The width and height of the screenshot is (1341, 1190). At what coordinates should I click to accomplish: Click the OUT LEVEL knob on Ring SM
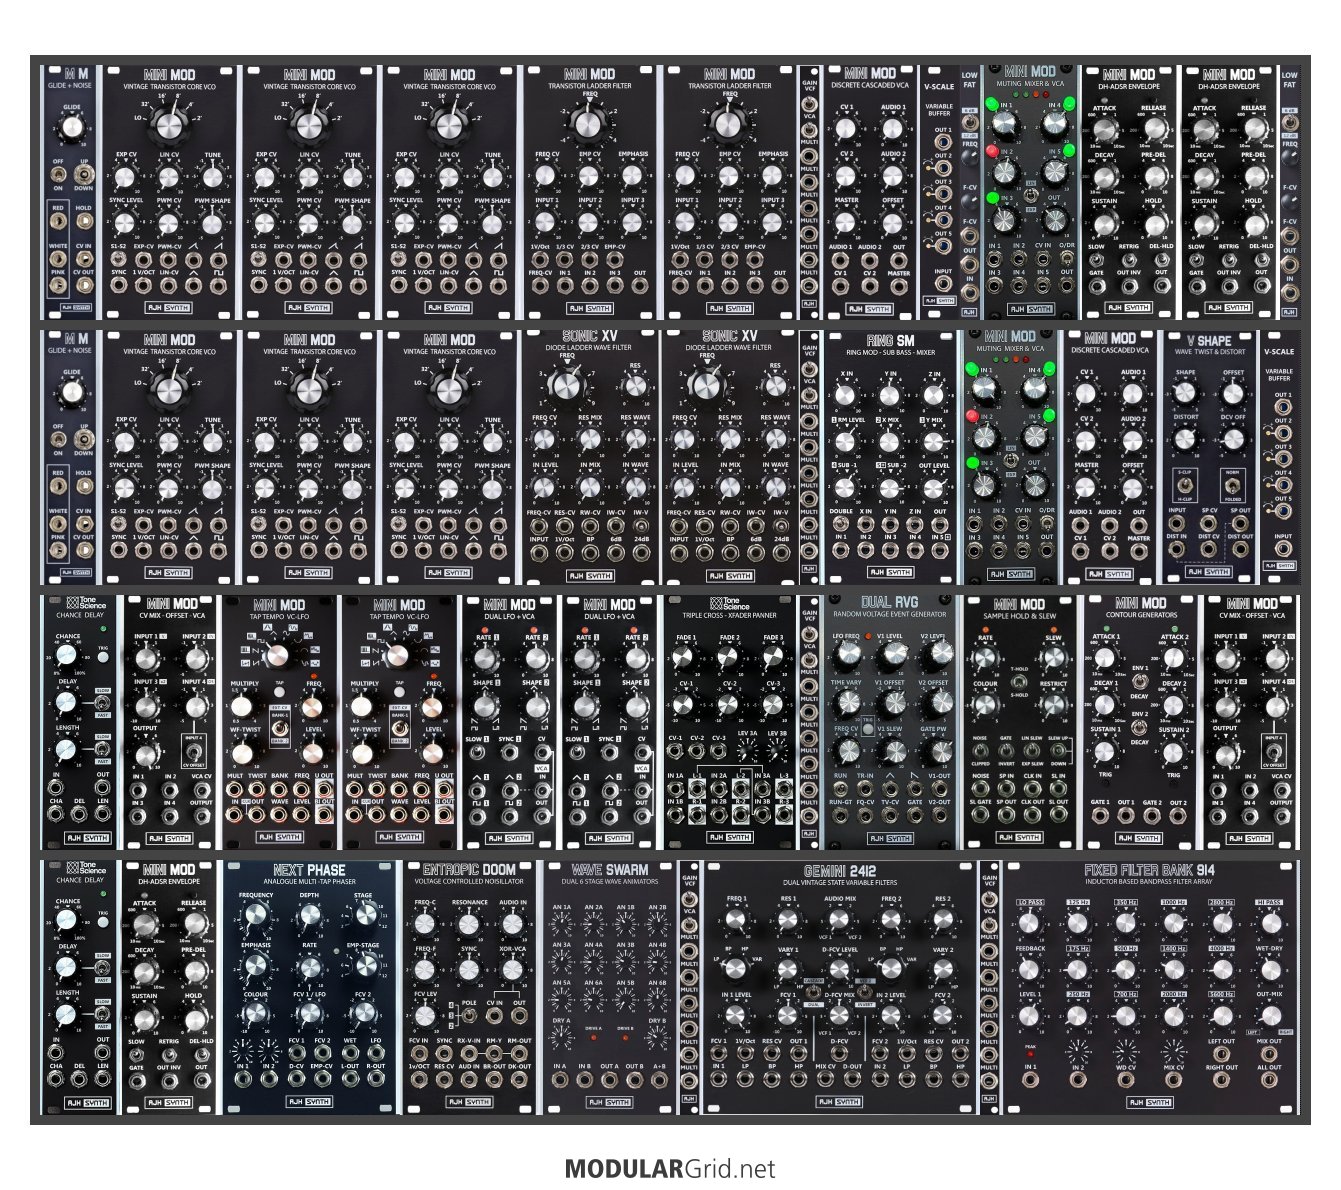click(934, 486)
